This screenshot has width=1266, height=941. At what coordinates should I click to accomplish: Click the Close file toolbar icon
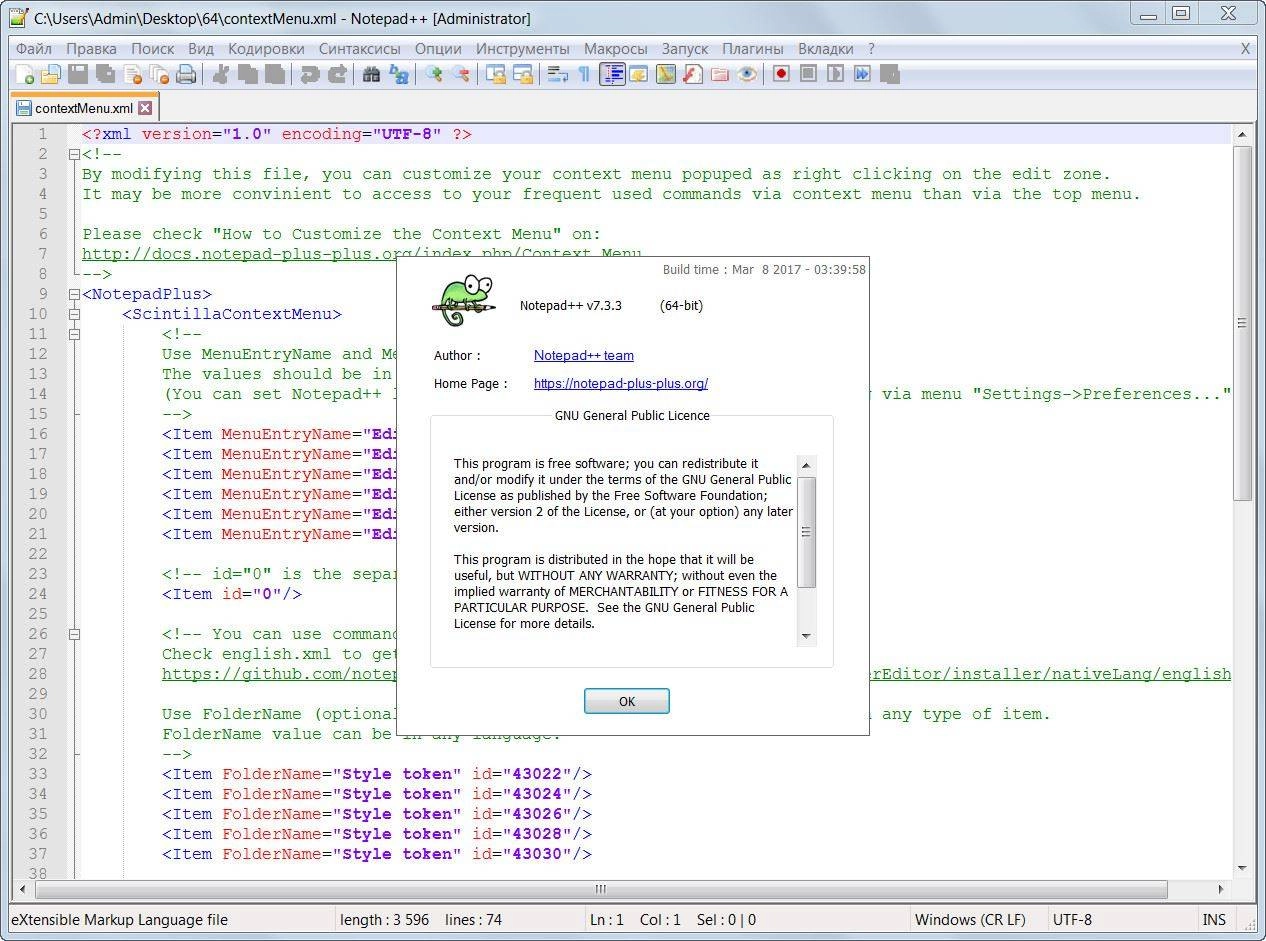coord(132,74)
